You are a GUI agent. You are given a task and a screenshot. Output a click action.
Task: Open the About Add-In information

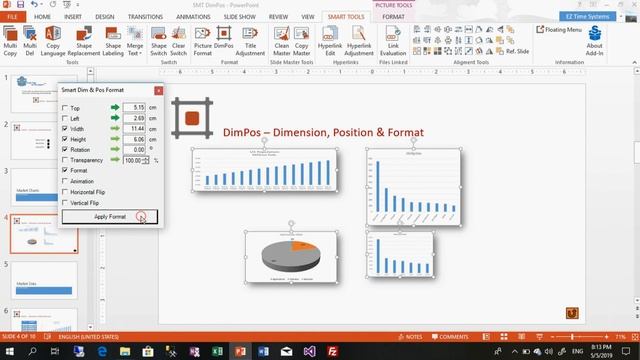tap(594, 41)
